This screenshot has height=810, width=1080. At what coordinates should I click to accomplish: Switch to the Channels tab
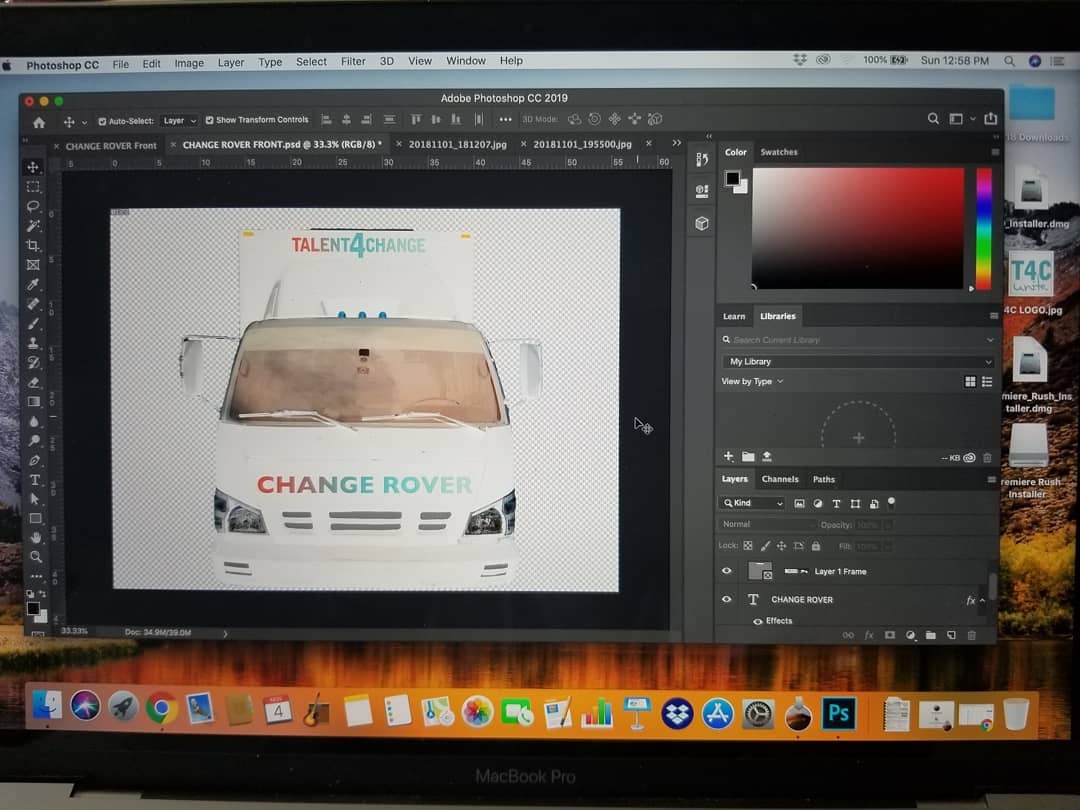(x=780, y=479)
